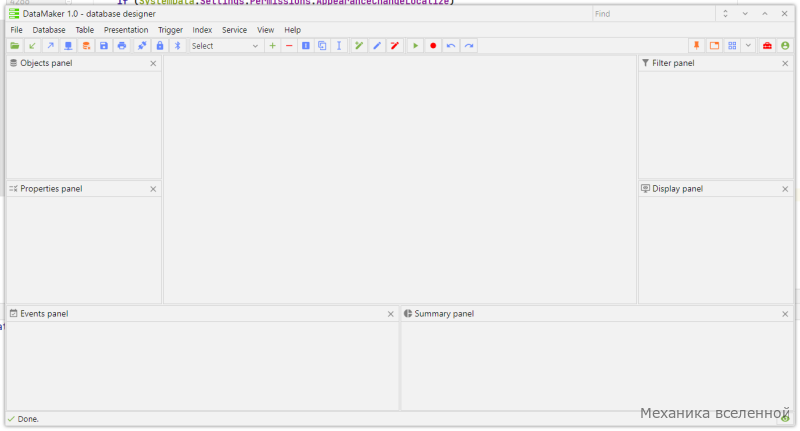800x431 pixels.
Task: Click the green down-left import arrow icon
Action: click(x=32, y=46)
